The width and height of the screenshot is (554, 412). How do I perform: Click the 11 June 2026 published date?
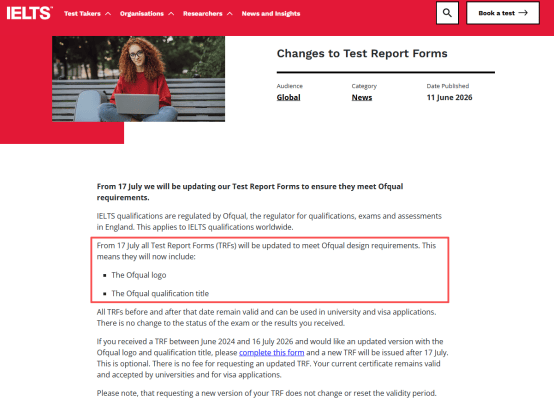click(449, 98)
